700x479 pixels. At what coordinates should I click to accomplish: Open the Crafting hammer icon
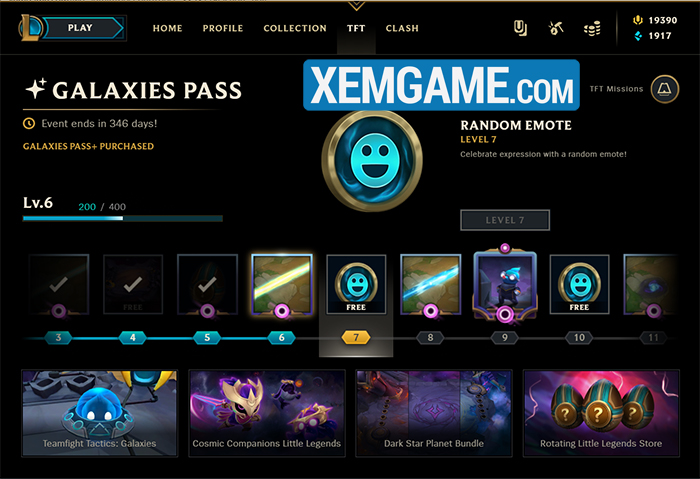pos(555,28)
